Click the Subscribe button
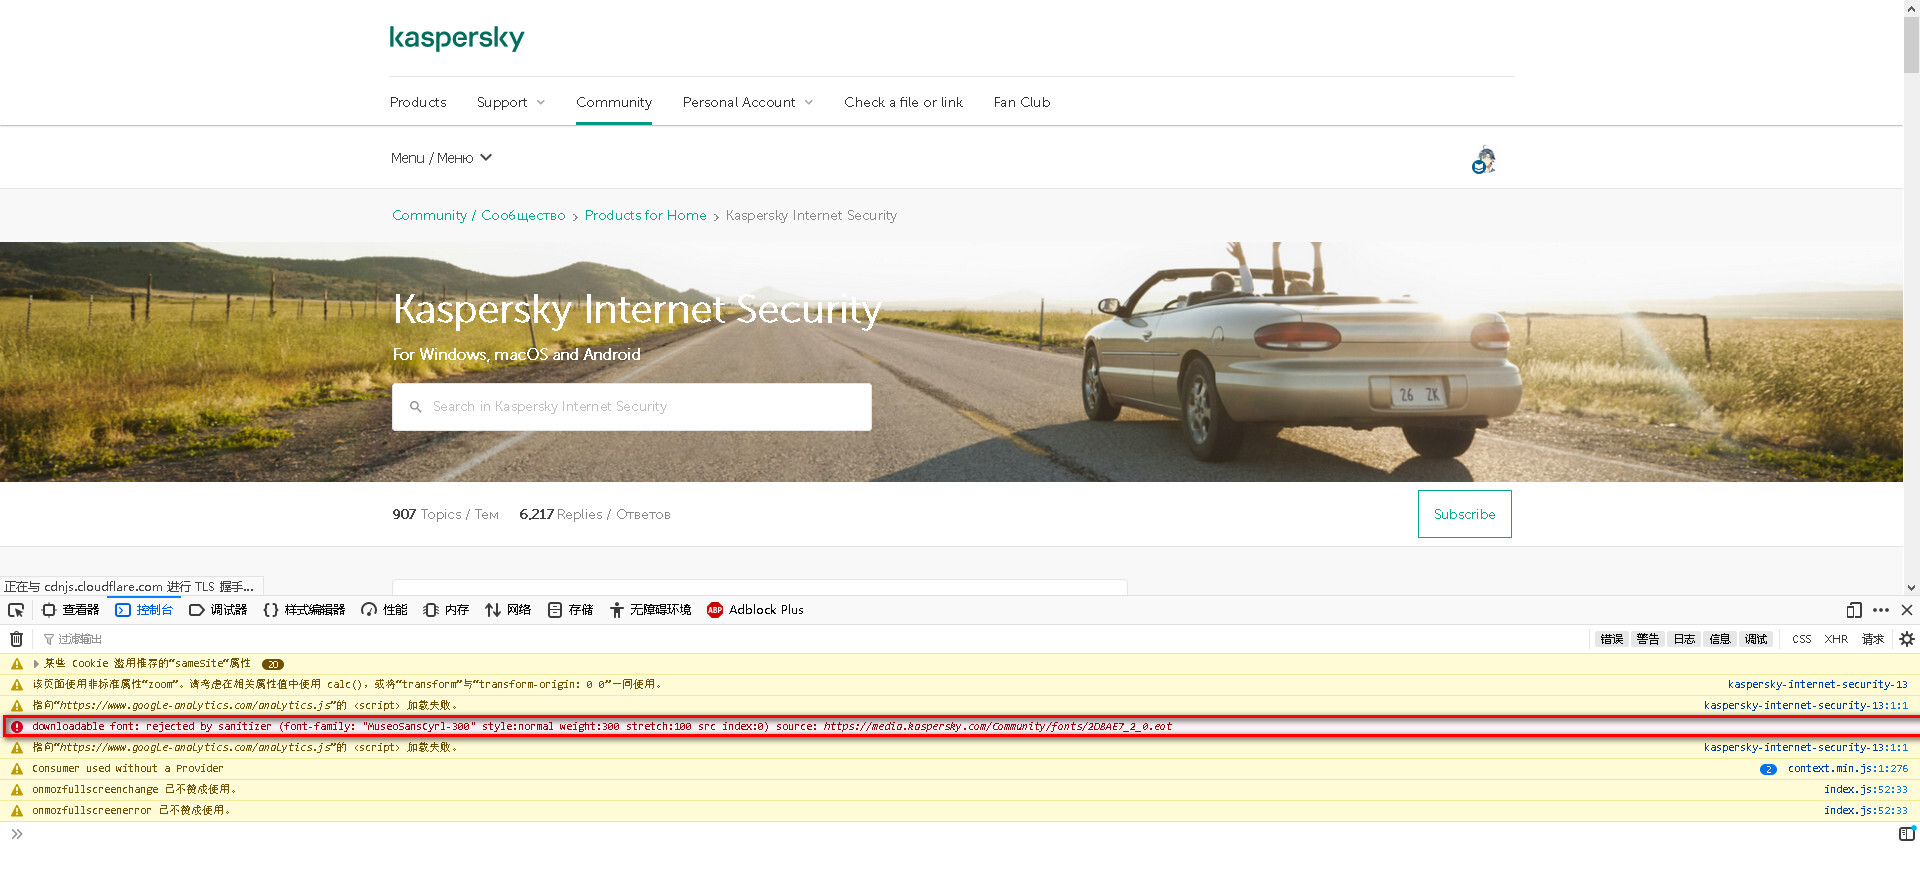Image resolution: width=1920 pixels, height=871 pixels. 1464,514
